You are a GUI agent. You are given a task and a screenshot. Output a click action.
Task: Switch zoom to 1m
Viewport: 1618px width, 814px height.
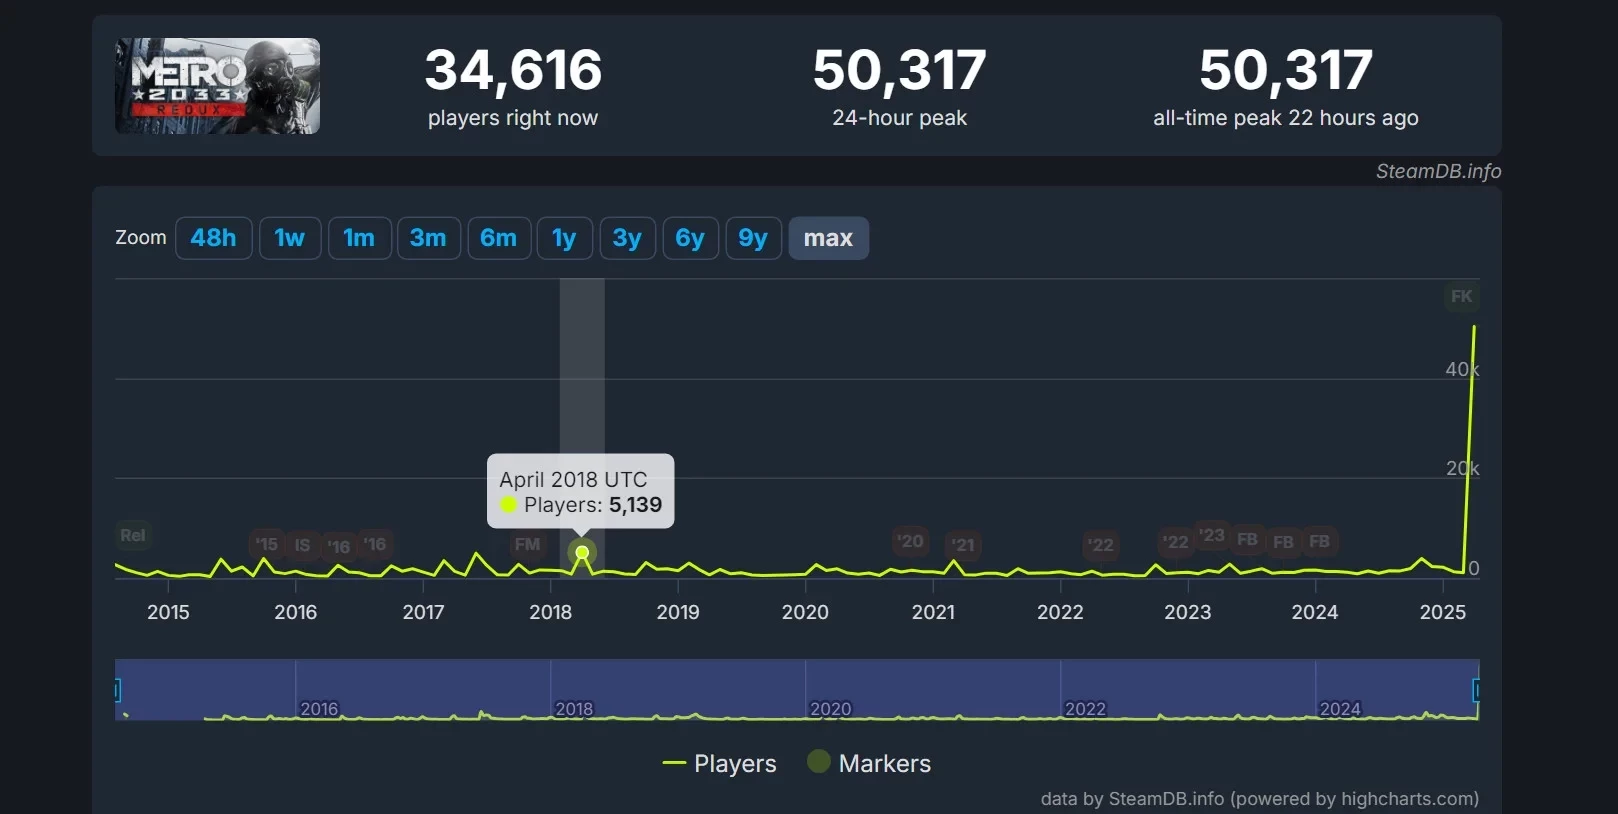(x=359, y=238)
